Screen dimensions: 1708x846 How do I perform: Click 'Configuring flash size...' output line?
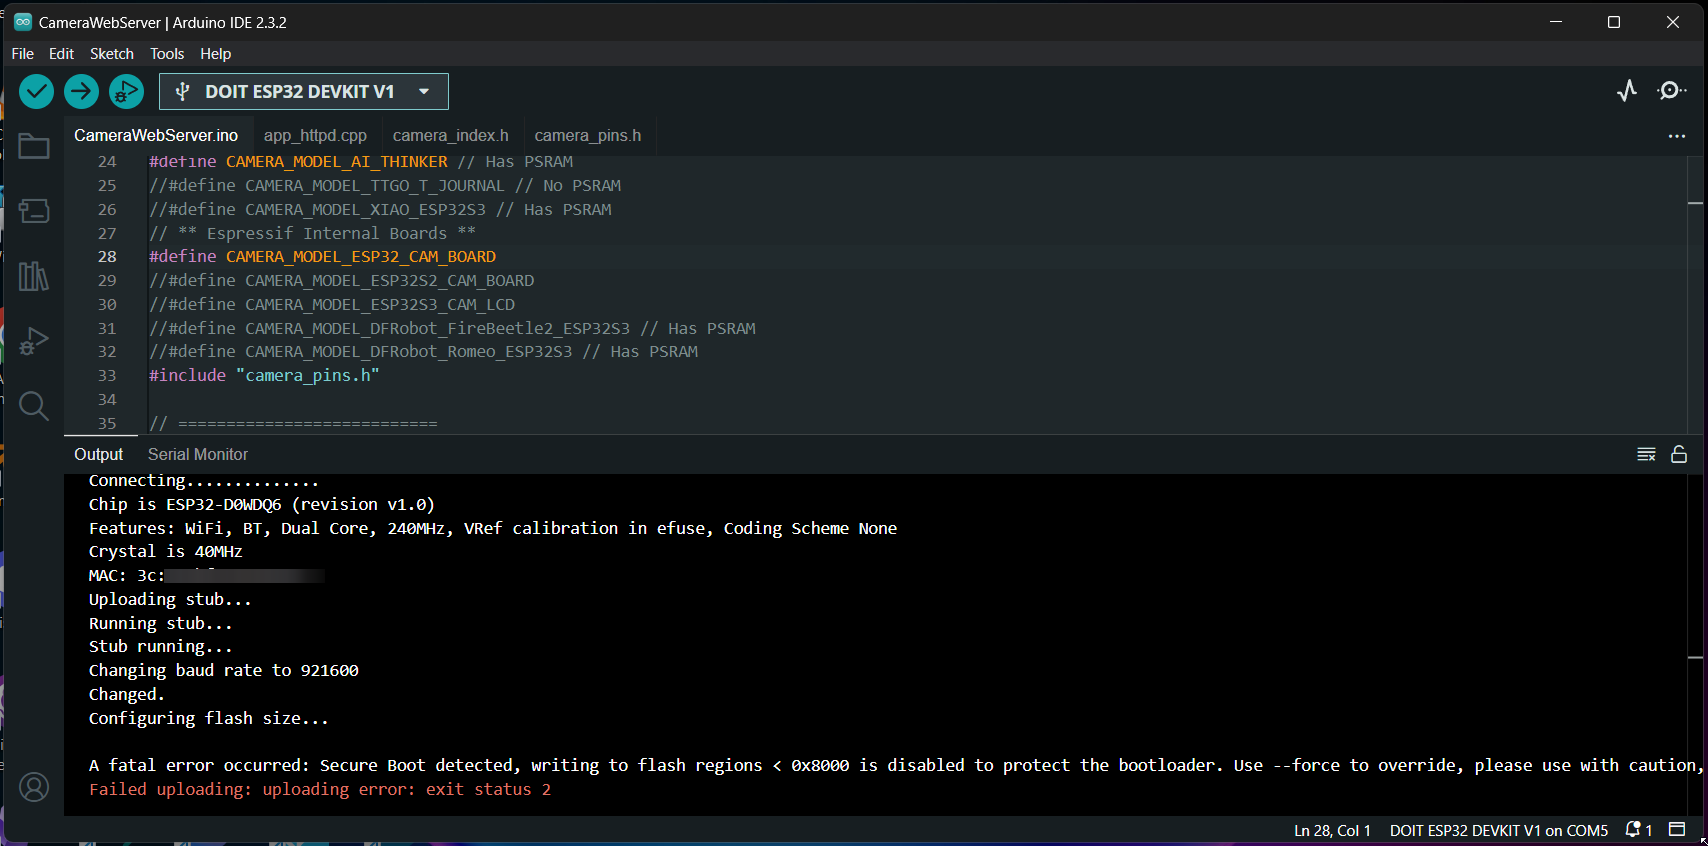208,719
